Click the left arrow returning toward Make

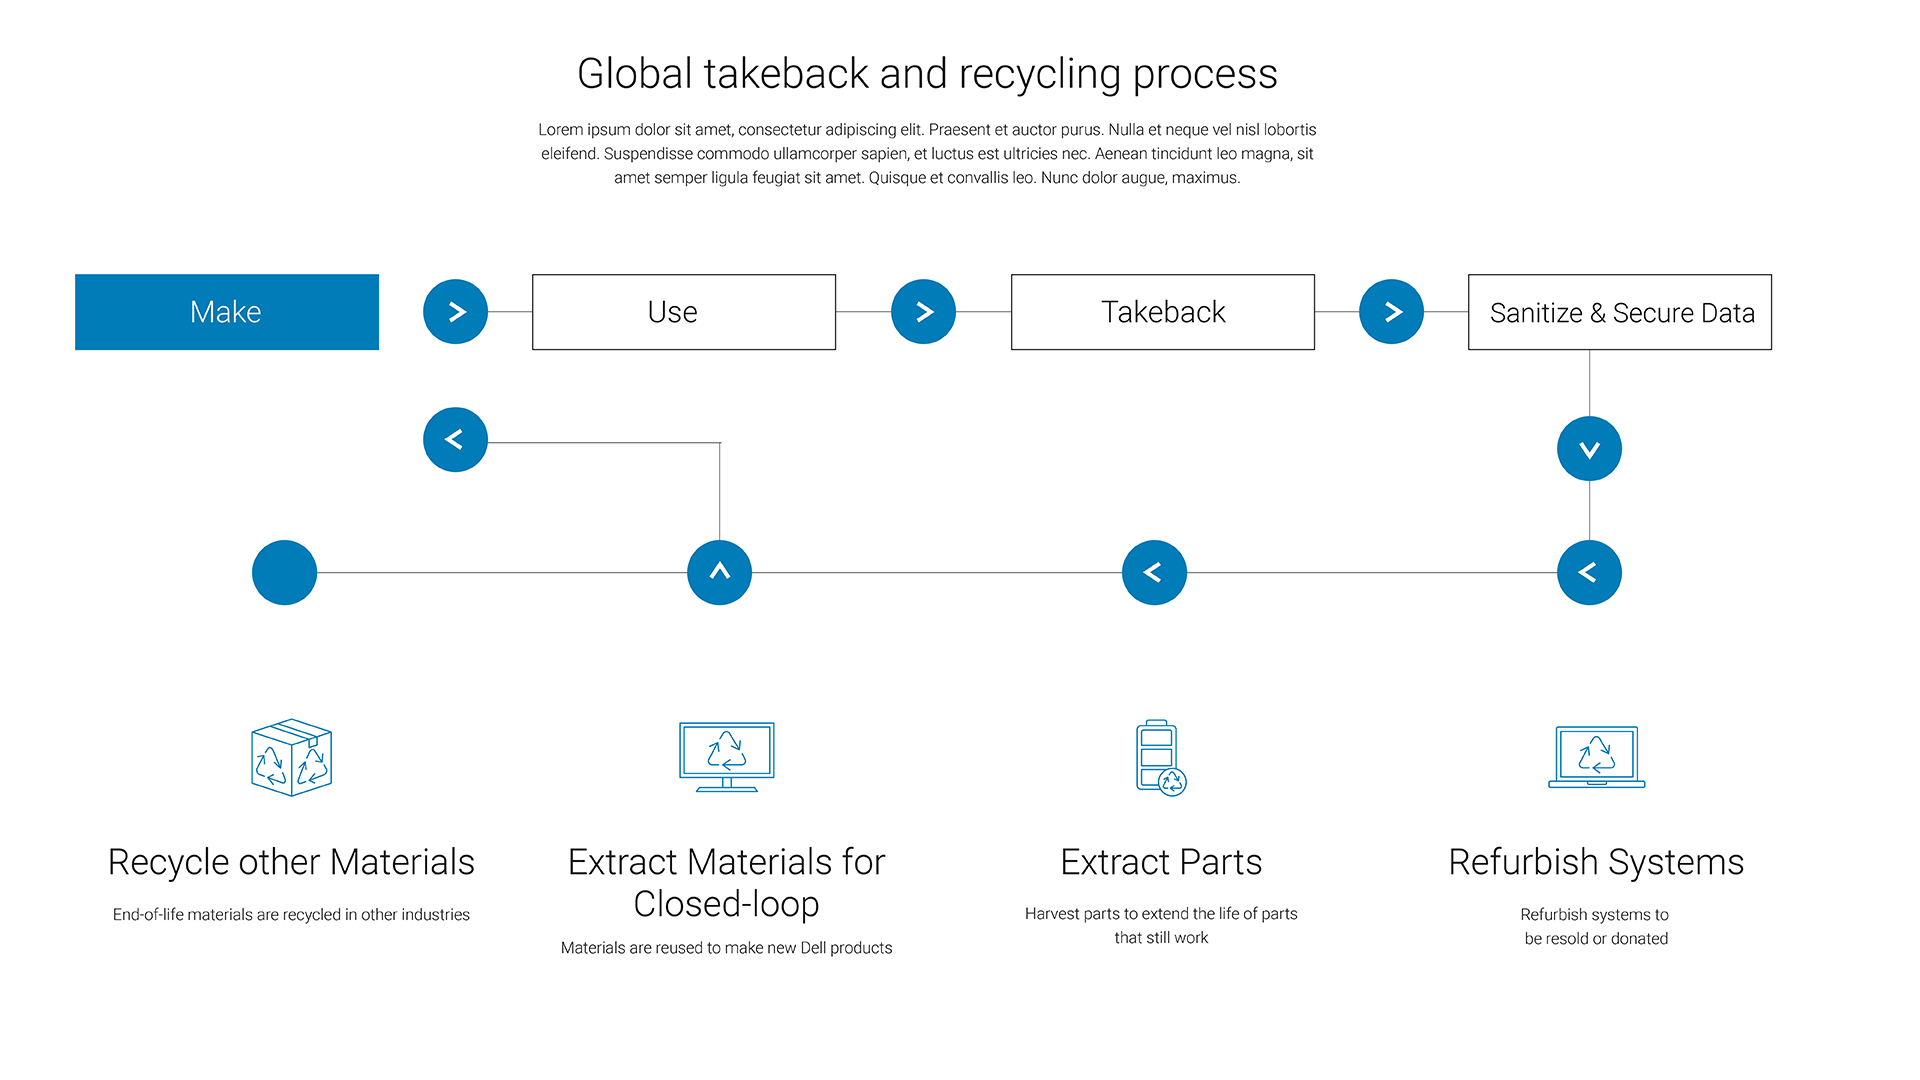coord(455,440)
